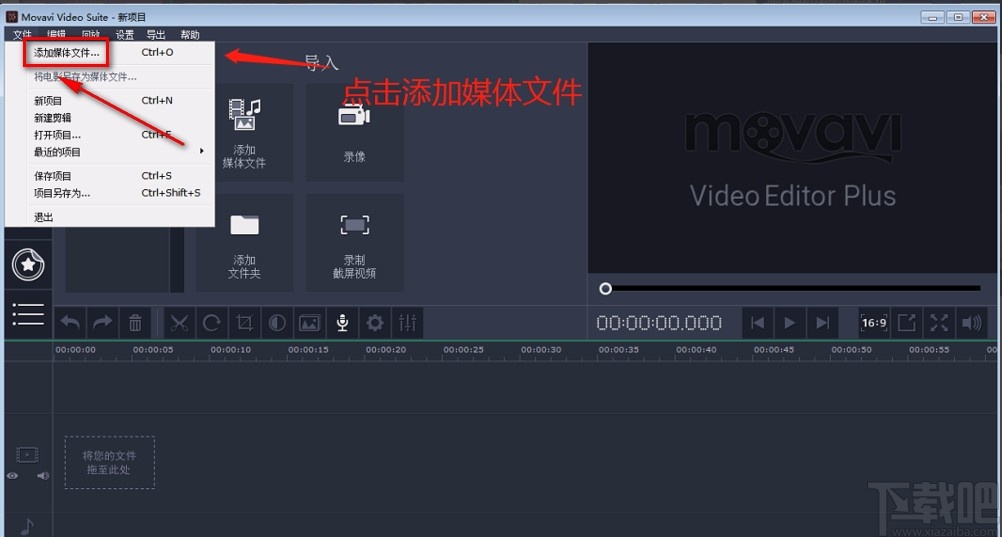The width and height of the screenshot is (1002, 537).
Task: Click the timecode display 00:00:00.000
Action: 659,323
